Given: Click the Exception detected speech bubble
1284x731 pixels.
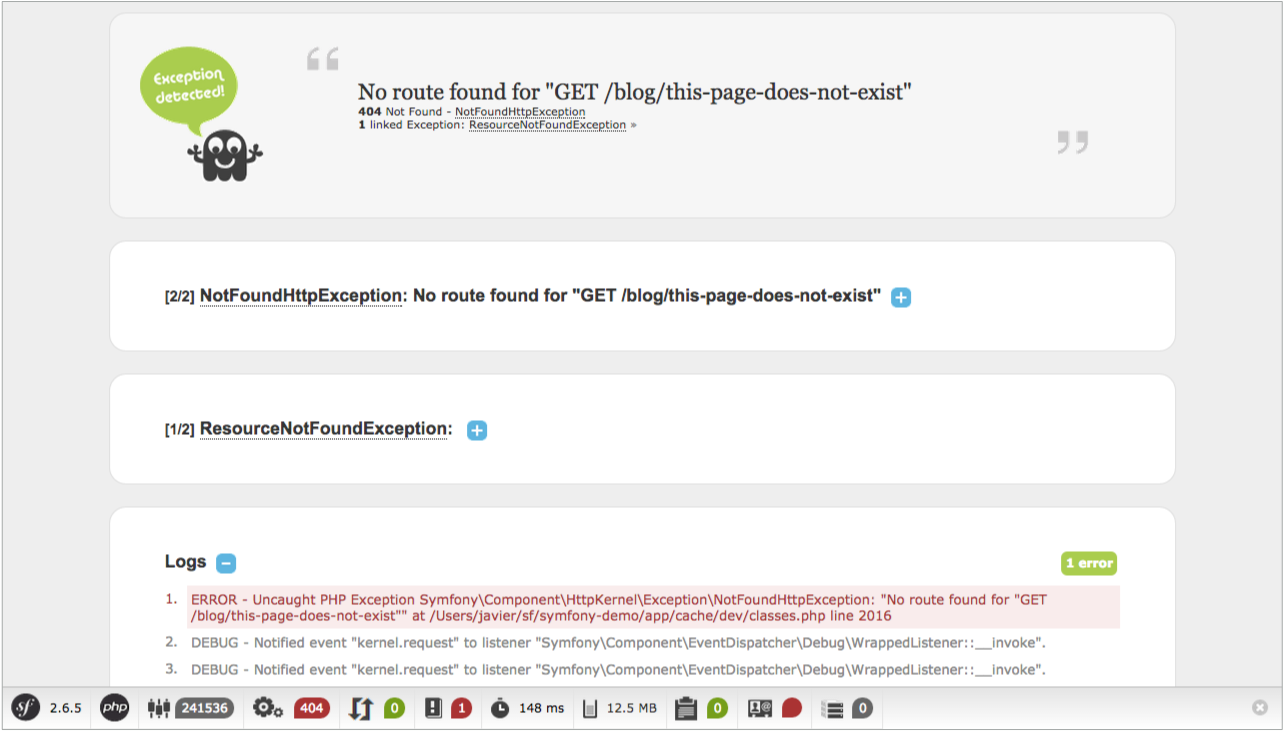Looking at the screenshot, I should pyautogui.click(x=189, y=91).
